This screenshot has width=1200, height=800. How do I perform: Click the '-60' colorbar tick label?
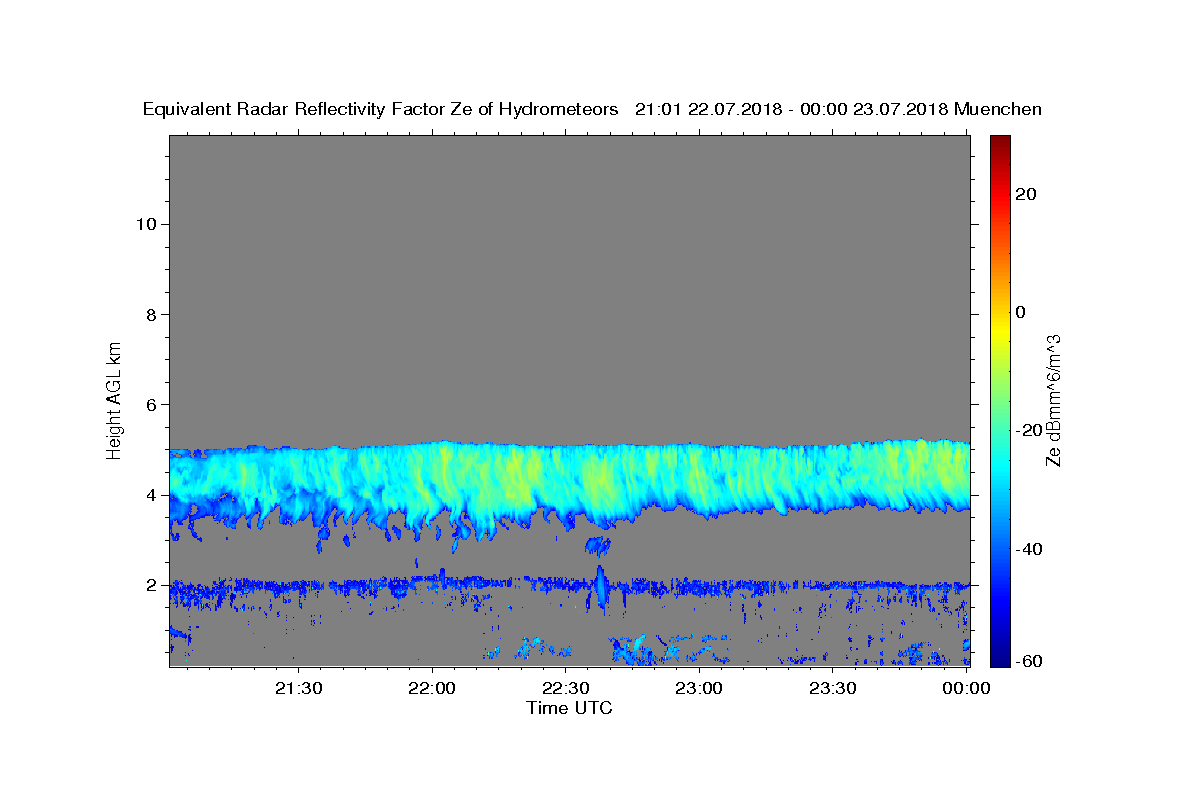click(1028, 661)
